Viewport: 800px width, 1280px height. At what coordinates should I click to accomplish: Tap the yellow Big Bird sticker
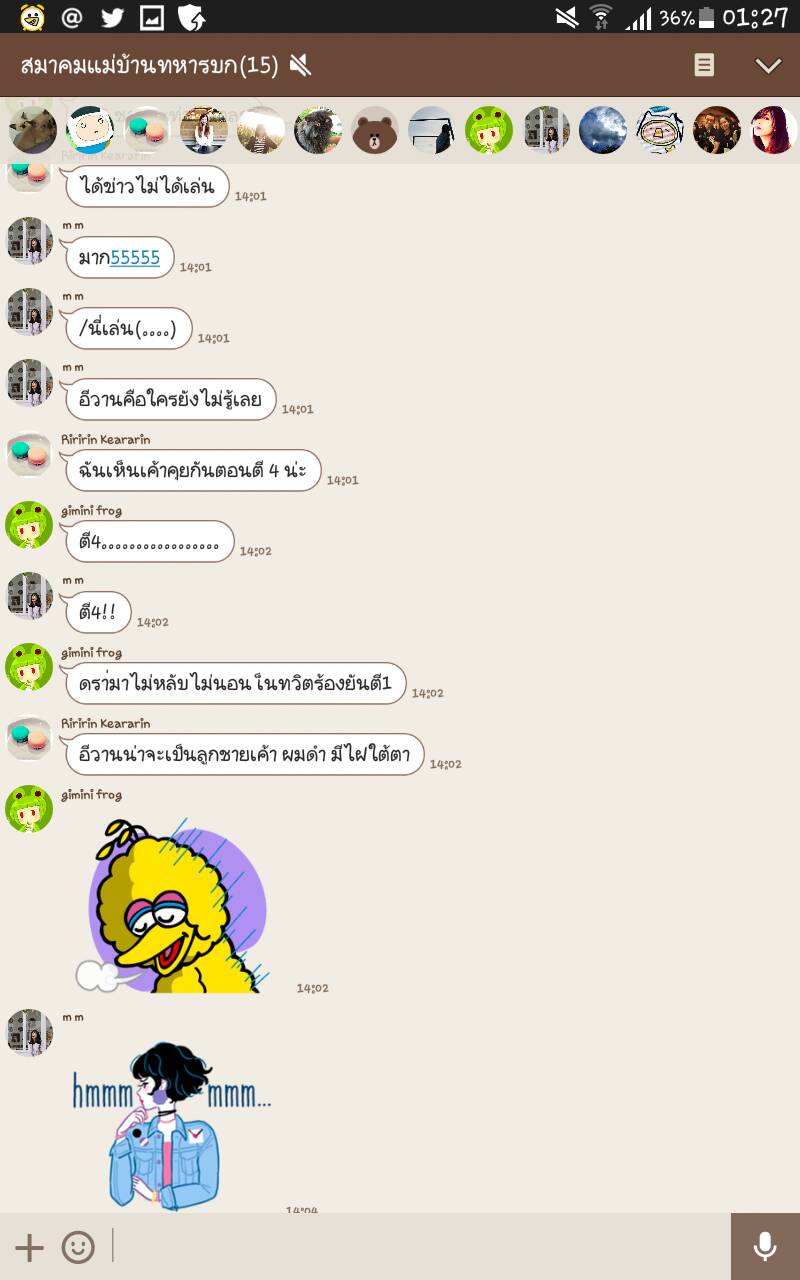[x=172, y=905]
